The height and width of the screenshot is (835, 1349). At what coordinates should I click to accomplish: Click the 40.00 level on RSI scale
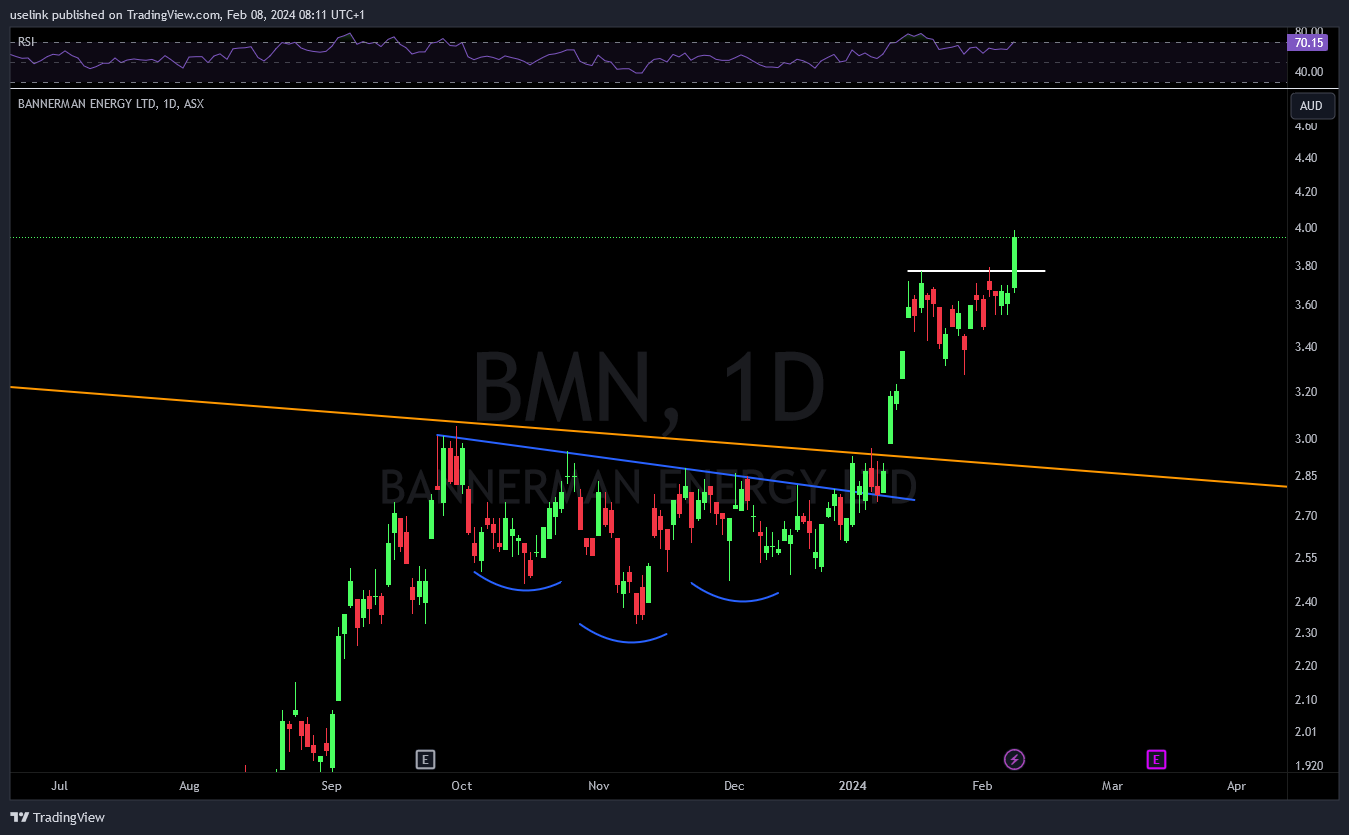click(x=1308, y=72)
